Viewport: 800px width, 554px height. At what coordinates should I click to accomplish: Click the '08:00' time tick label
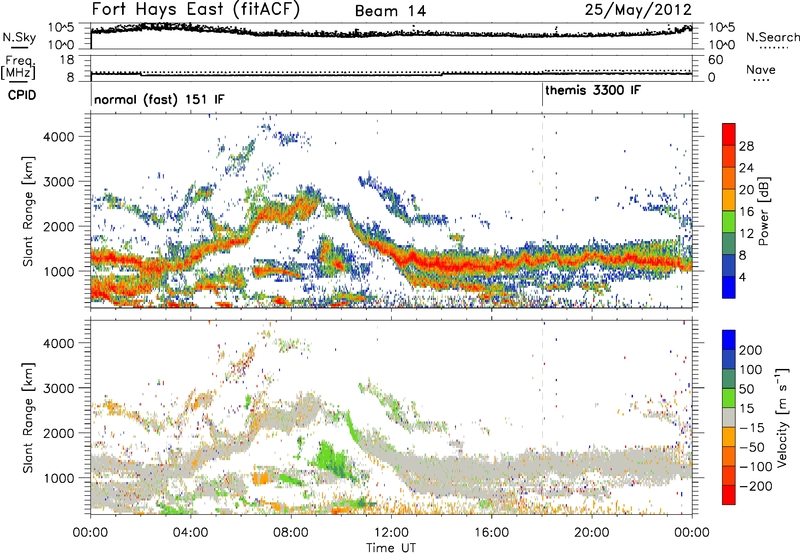click(x=291, y=533)
